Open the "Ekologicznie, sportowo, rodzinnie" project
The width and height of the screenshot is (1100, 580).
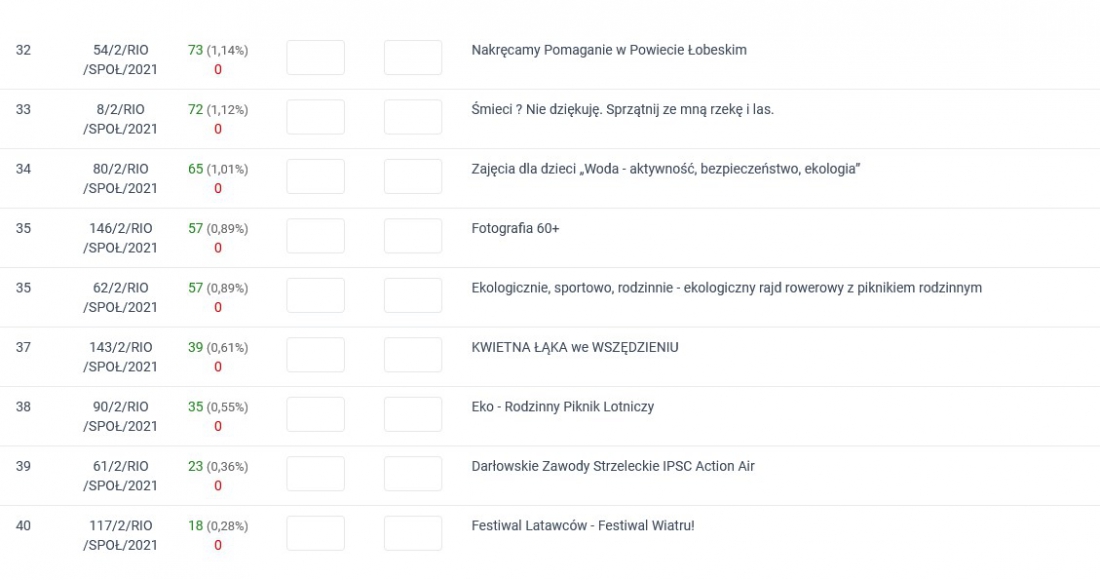pyautogui.click(x=726, y=288)
